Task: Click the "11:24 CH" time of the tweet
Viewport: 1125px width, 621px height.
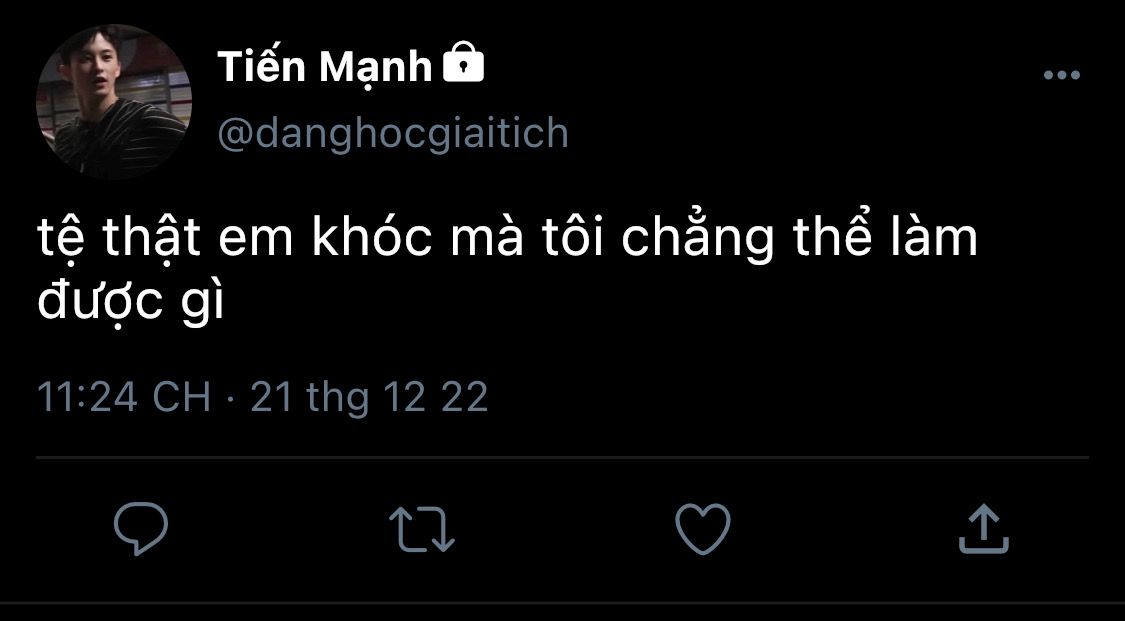Action: 124,397
